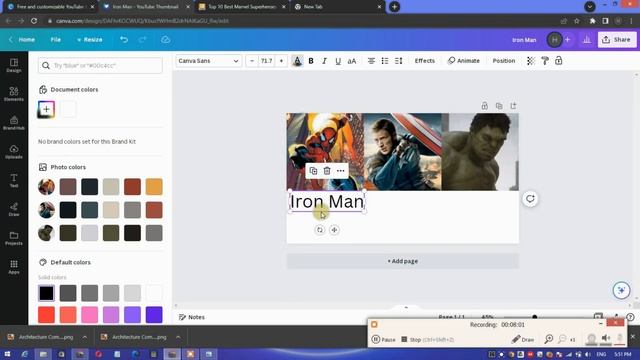Change text alignment
Image resolution: width=640 pixels, height=360 pixels.
[x=371, y=61]
